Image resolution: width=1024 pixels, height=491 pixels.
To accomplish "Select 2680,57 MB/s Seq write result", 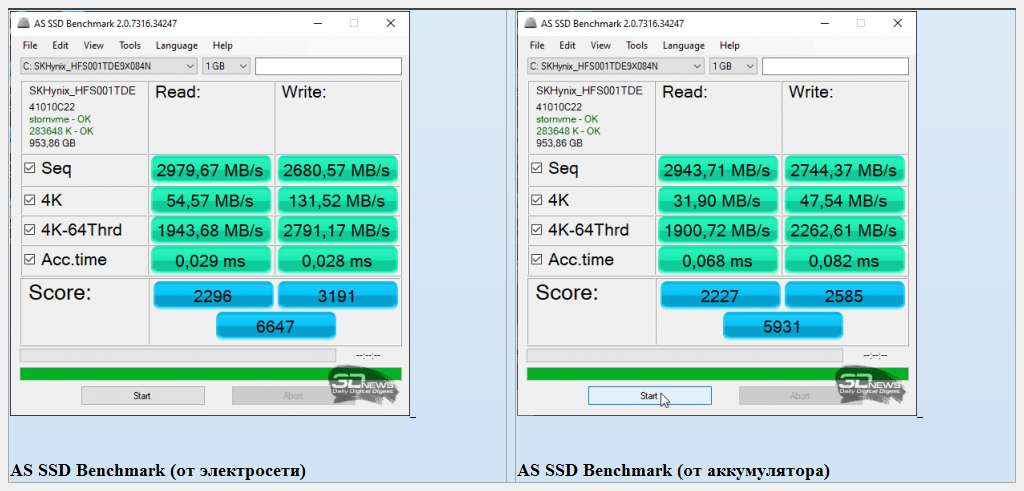I will tap(337, 169).
